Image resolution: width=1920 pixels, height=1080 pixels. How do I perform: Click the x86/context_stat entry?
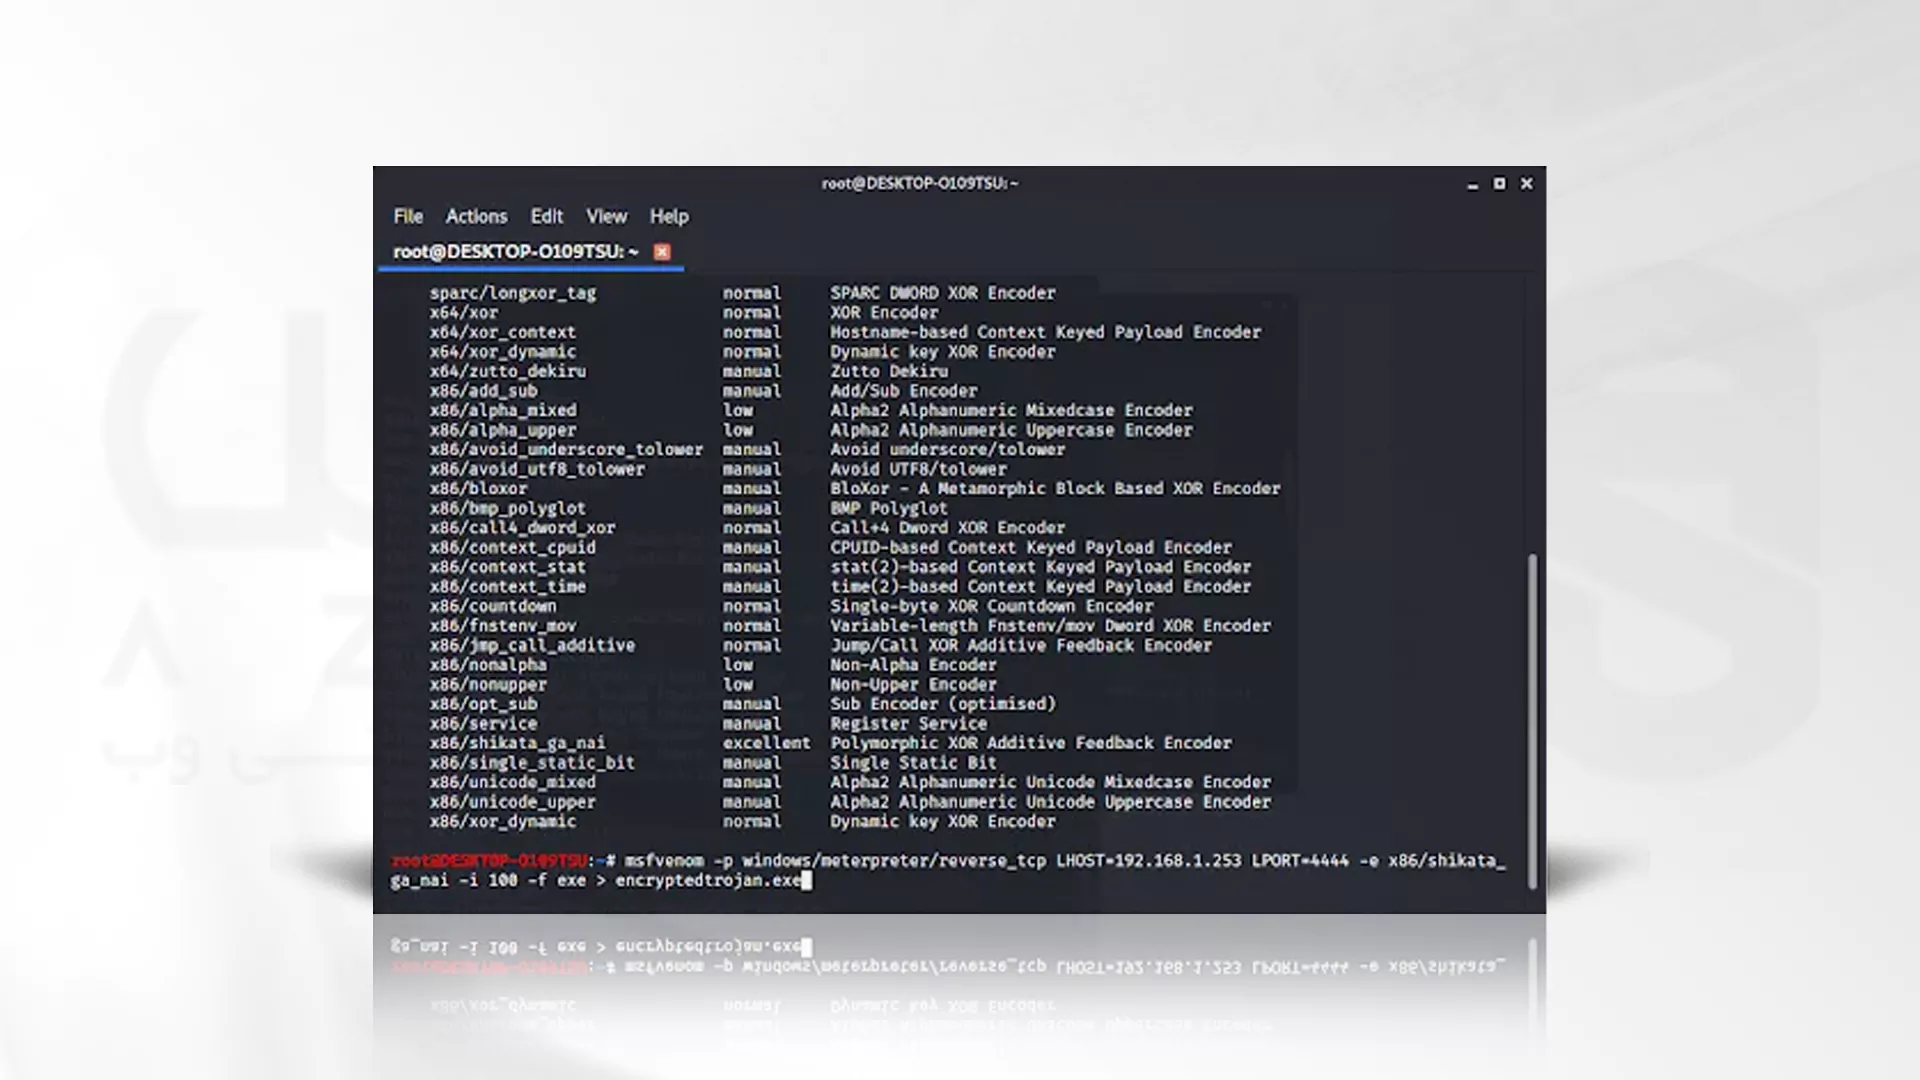pos(508,567)
